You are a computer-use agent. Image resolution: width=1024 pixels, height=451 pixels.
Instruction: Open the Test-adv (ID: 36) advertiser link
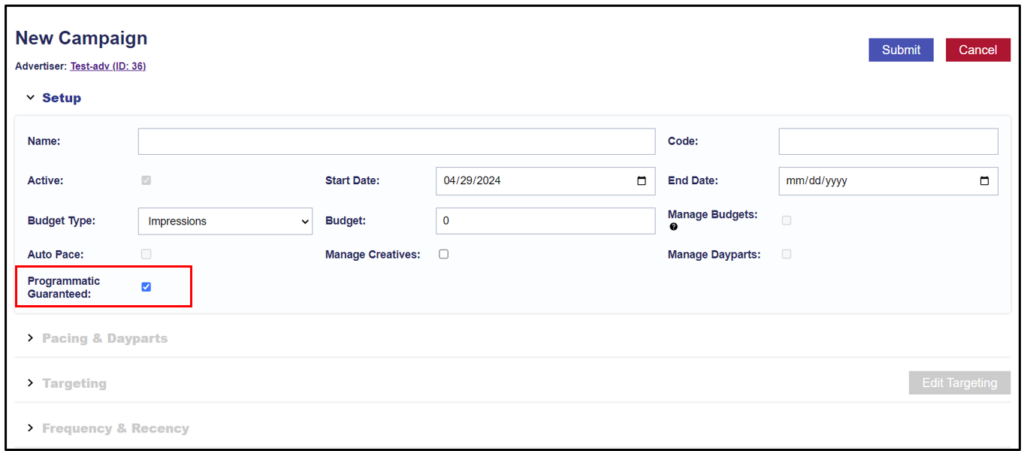(108, 67)
